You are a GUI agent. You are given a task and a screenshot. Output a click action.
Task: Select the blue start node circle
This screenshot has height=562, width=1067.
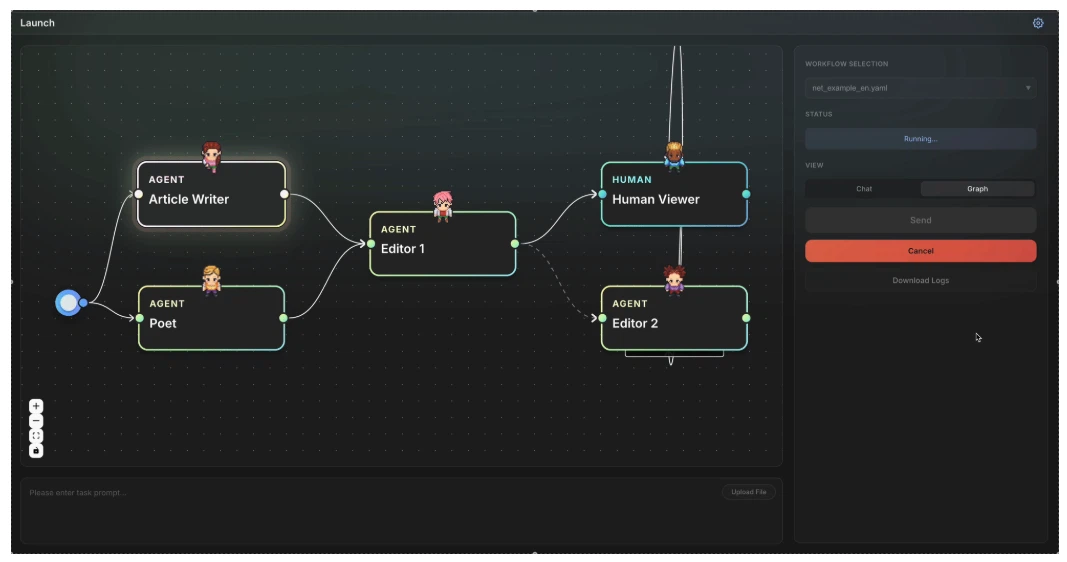point(68,303)
